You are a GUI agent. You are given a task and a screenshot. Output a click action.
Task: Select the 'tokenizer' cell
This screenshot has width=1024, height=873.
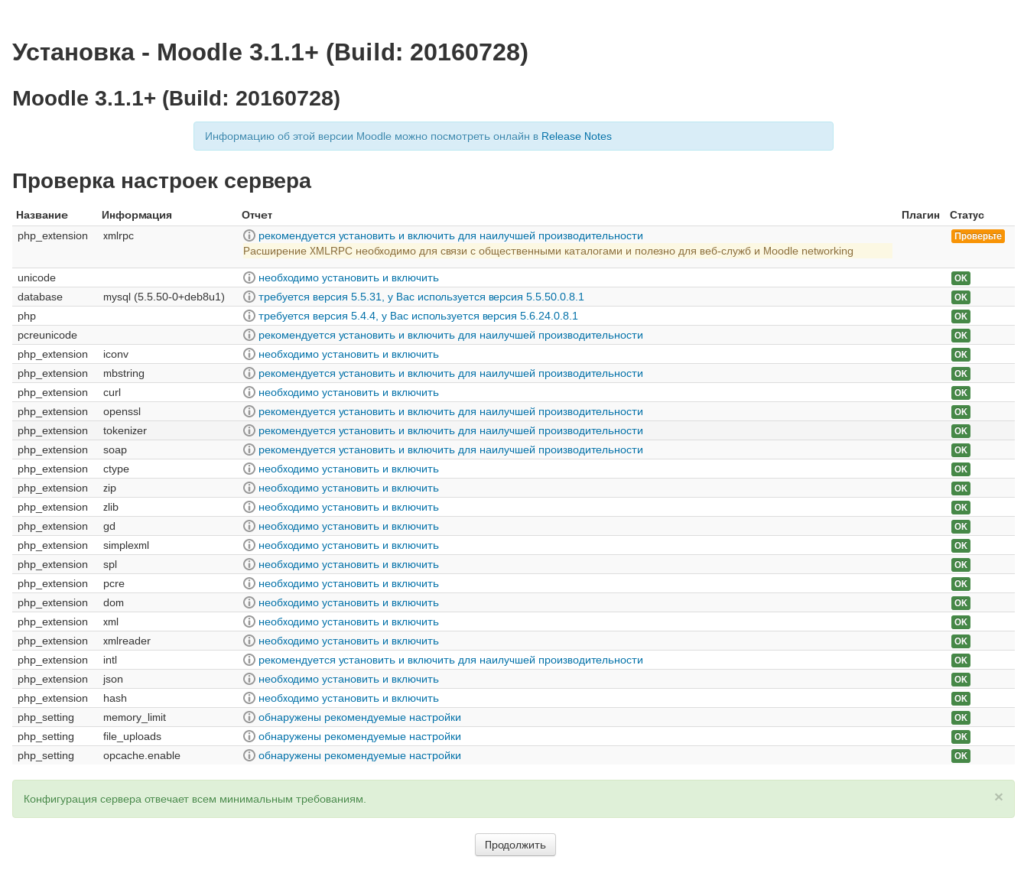tap(125, 431)
